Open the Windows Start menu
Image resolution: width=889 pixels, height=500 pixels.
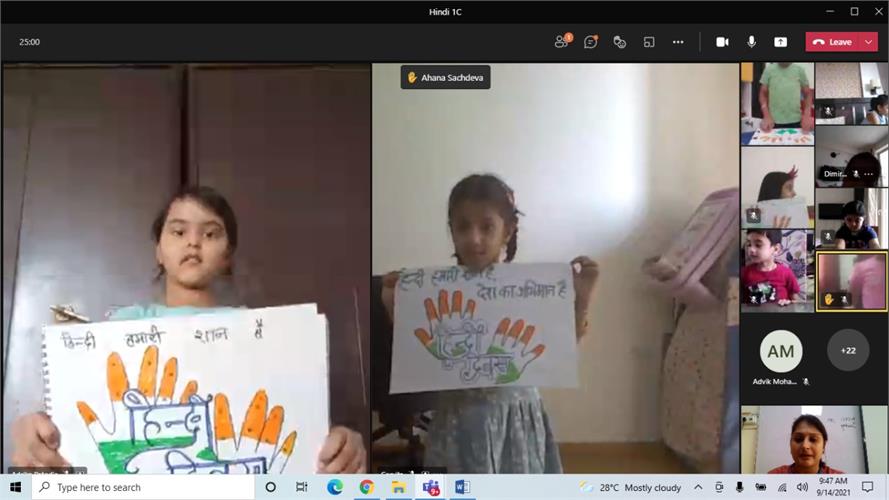click(16, 488)
